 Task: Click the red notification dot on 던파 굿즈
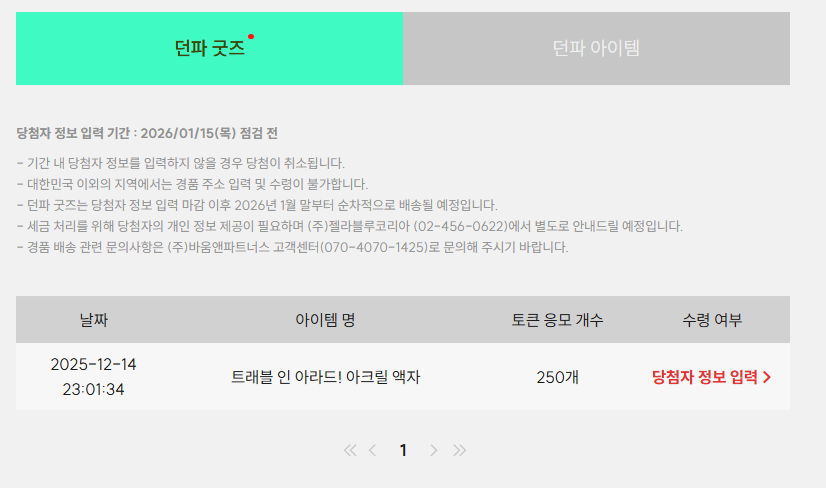(251, 37)
